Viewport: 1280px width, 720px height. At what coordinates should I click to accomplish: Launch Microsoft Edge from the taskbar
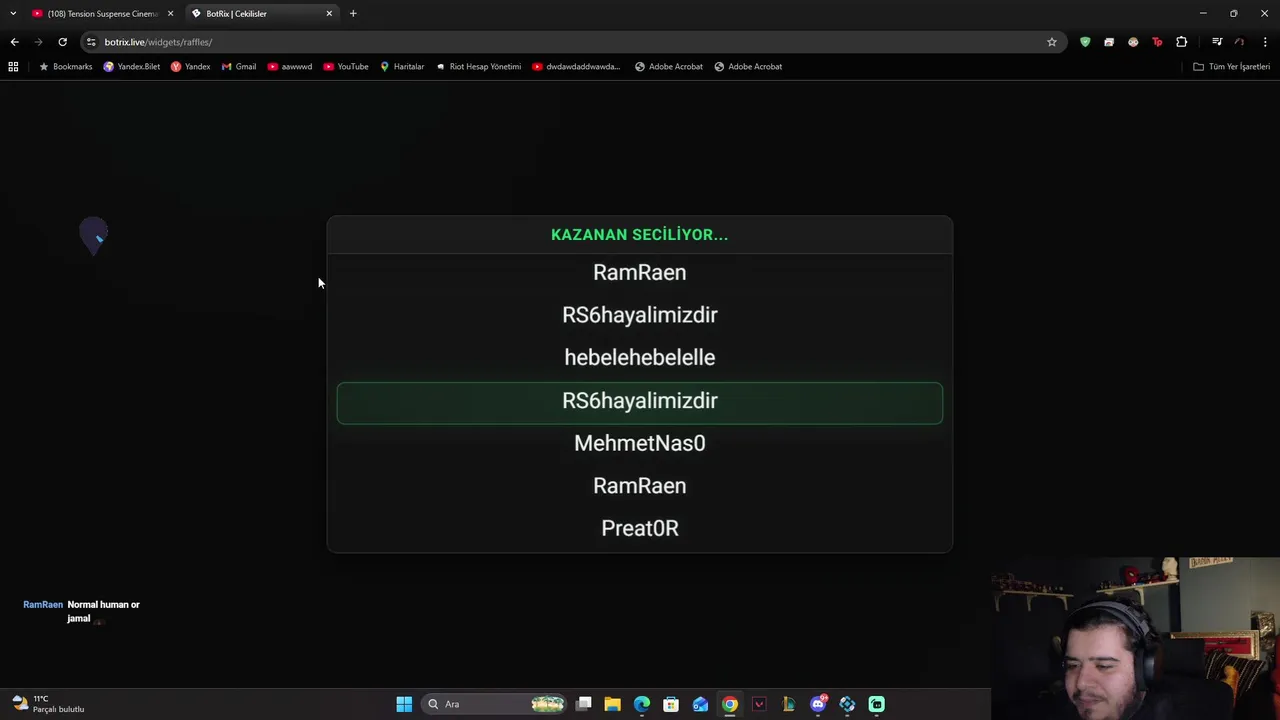pos(642,704)
